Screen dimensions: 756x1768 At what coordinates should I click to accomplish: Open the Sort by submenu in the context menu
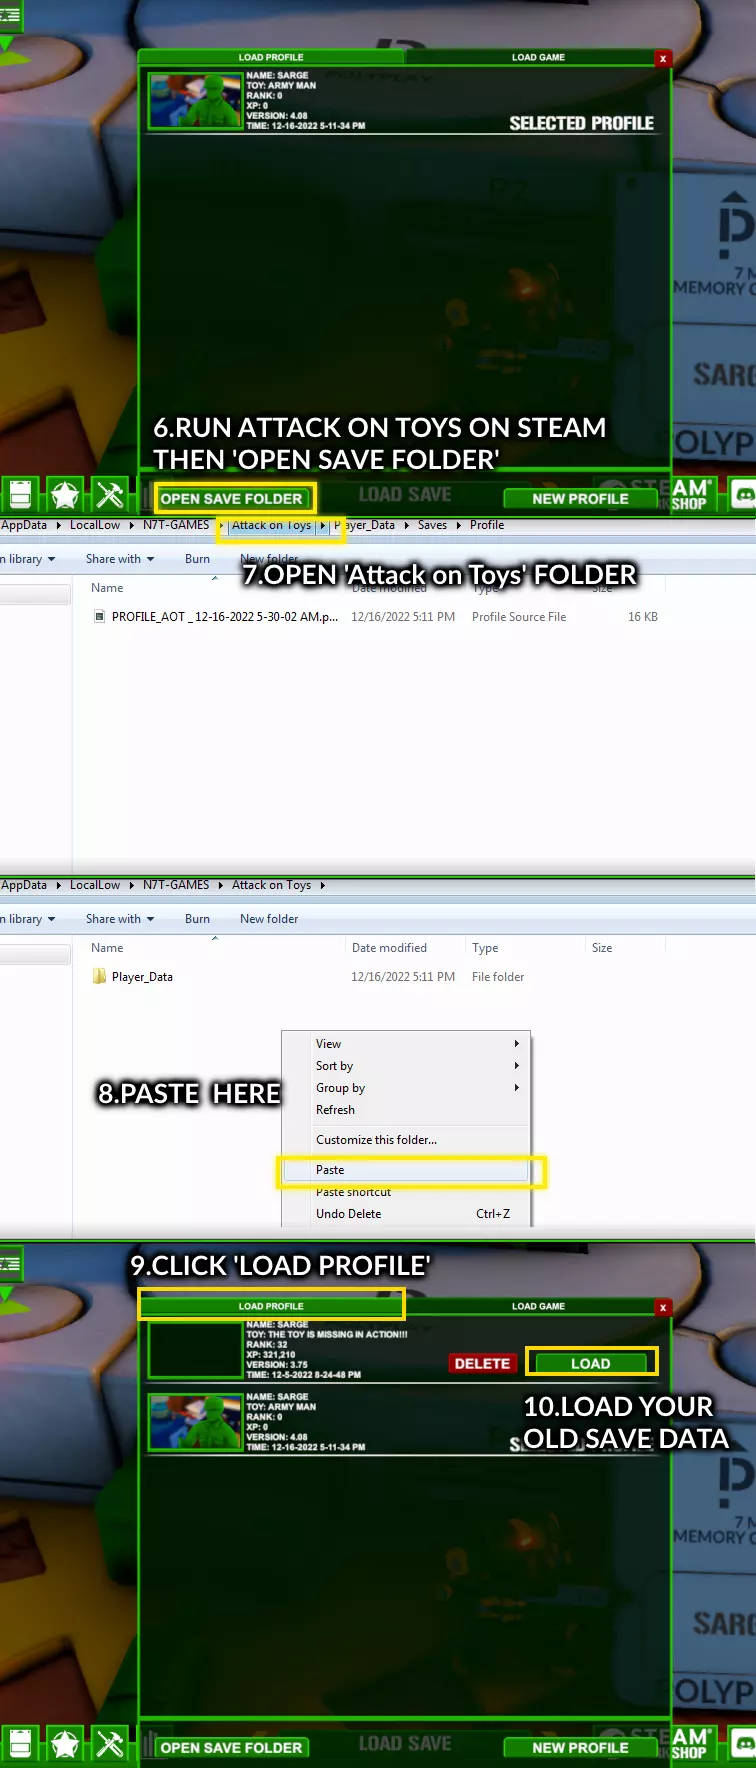tap(405, 1065)
